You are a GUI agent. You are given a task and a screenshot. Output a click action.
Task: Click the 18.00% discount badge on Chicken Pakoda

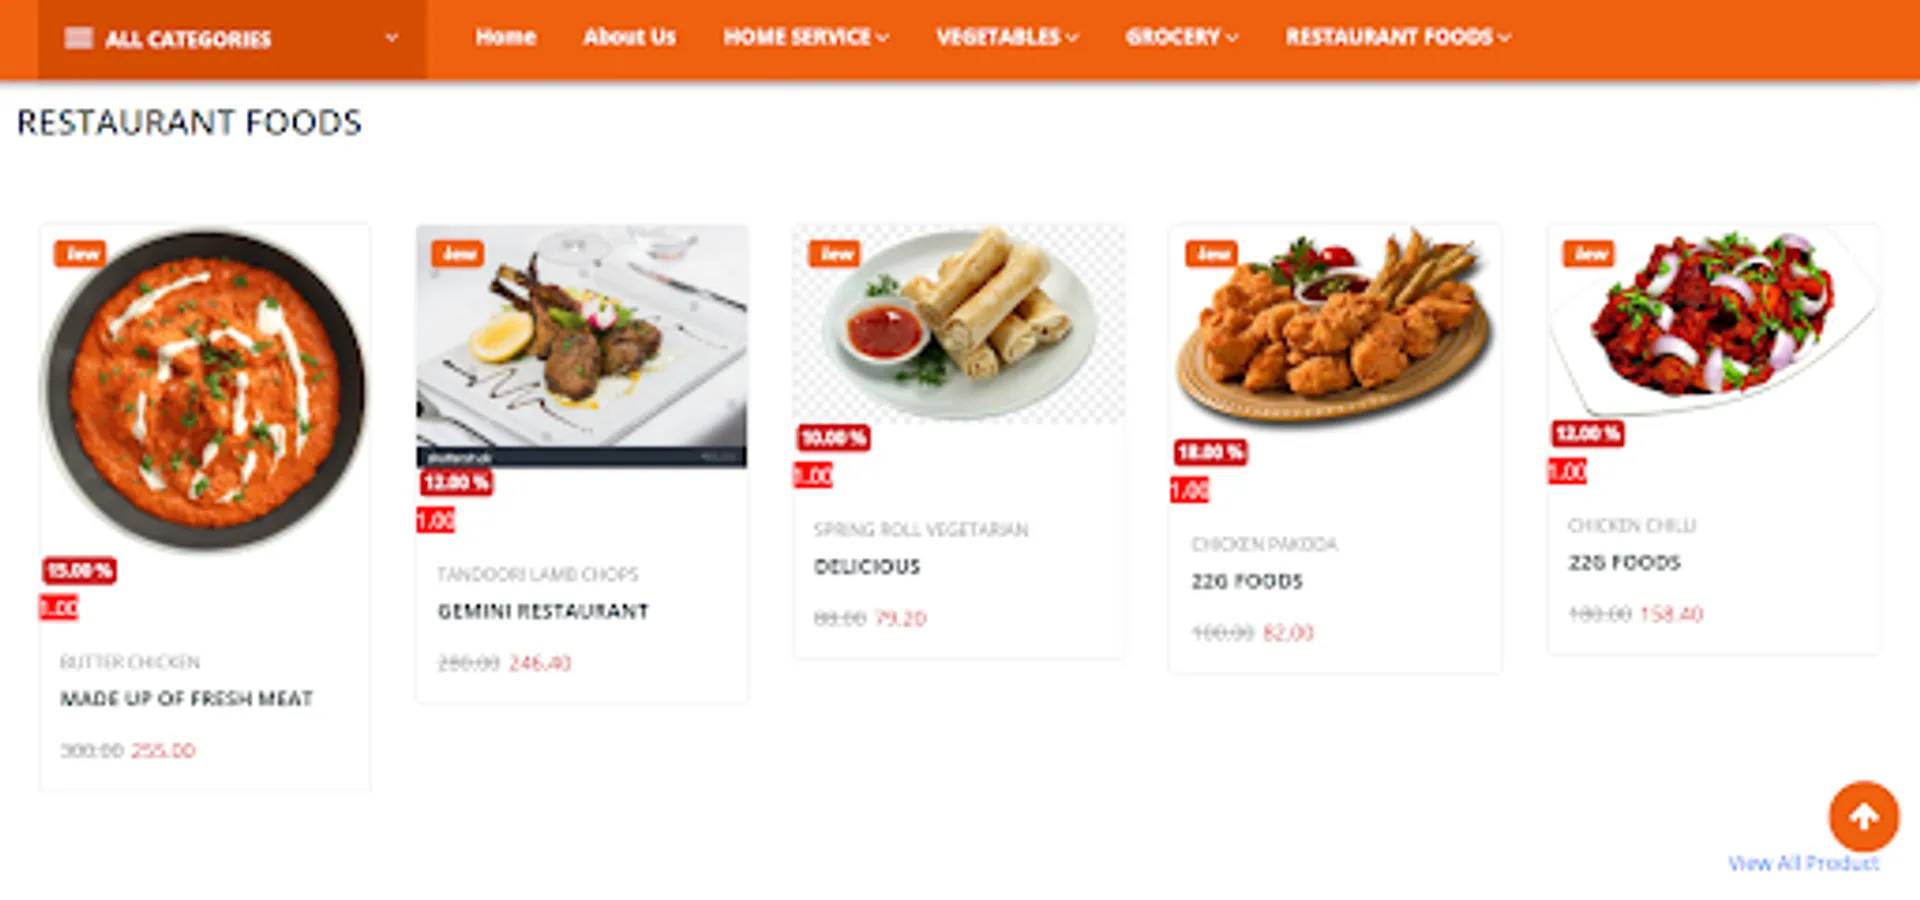pyautogui.click(x=1210, y=452)
